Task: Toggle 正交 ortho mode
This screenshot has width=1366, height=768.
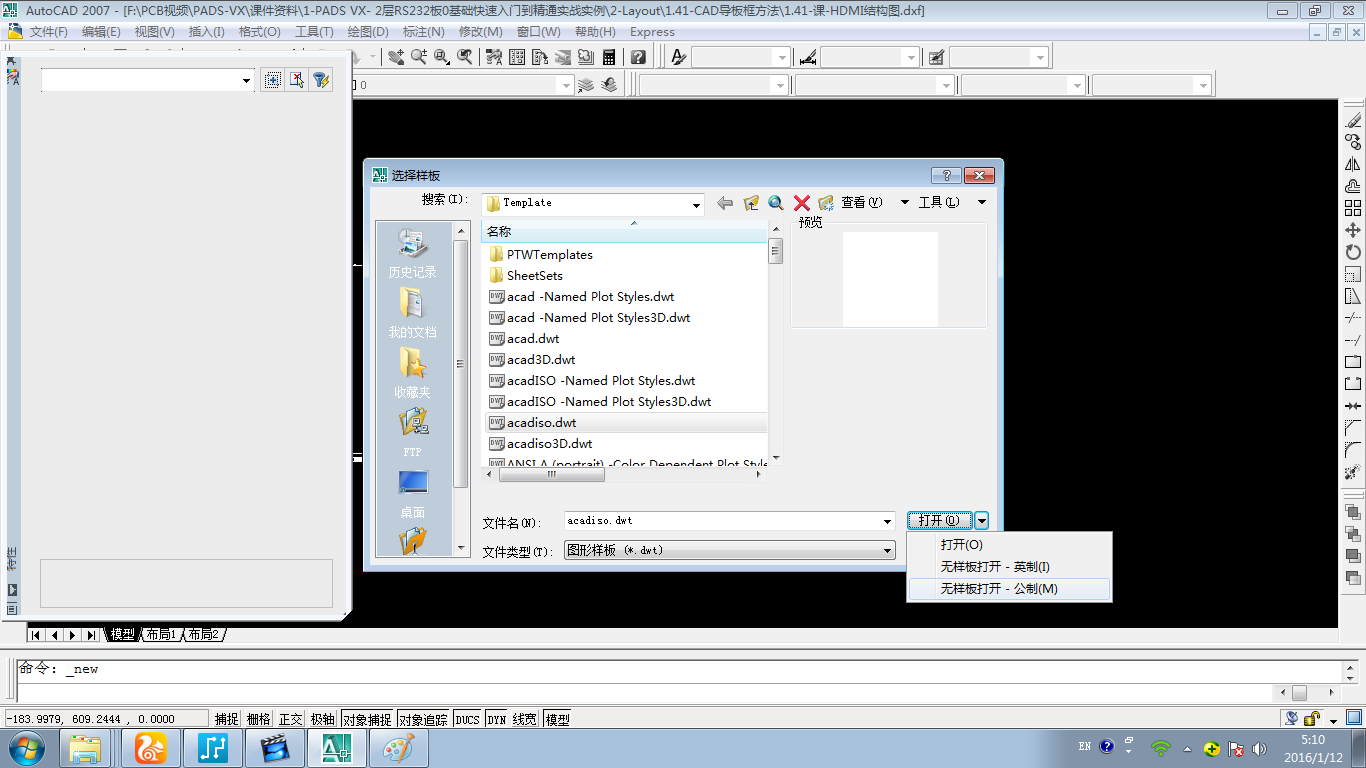Action: pos(290,719)
